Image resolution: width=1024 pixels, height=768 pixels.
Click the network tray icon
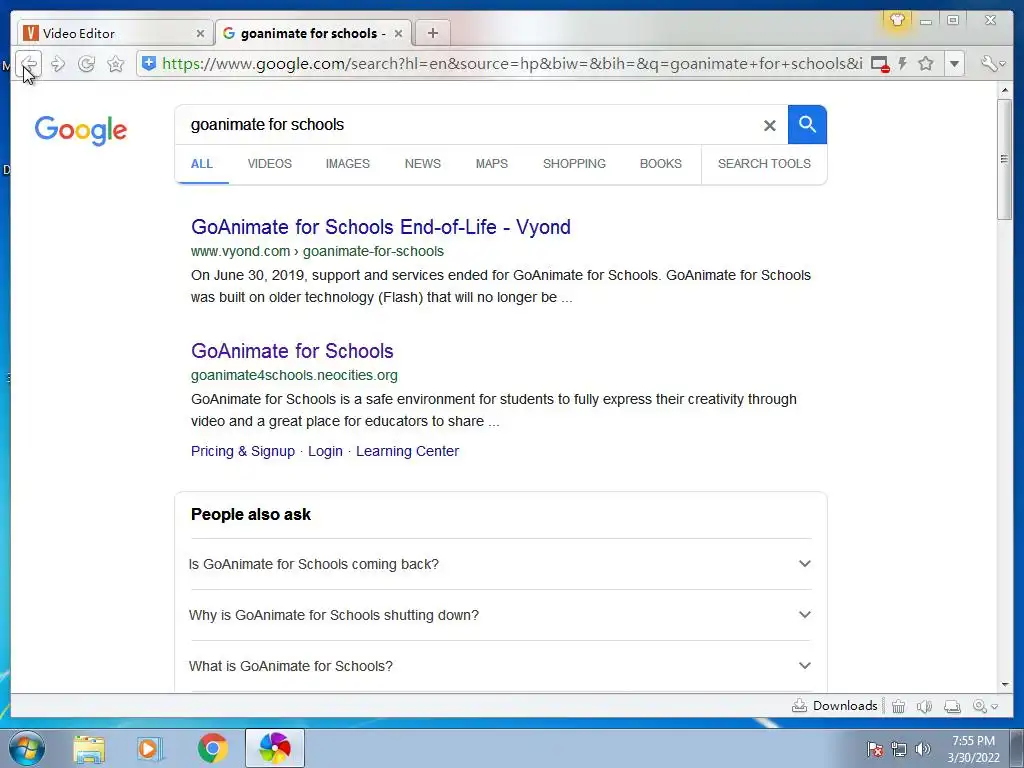[x=899, y=750]
